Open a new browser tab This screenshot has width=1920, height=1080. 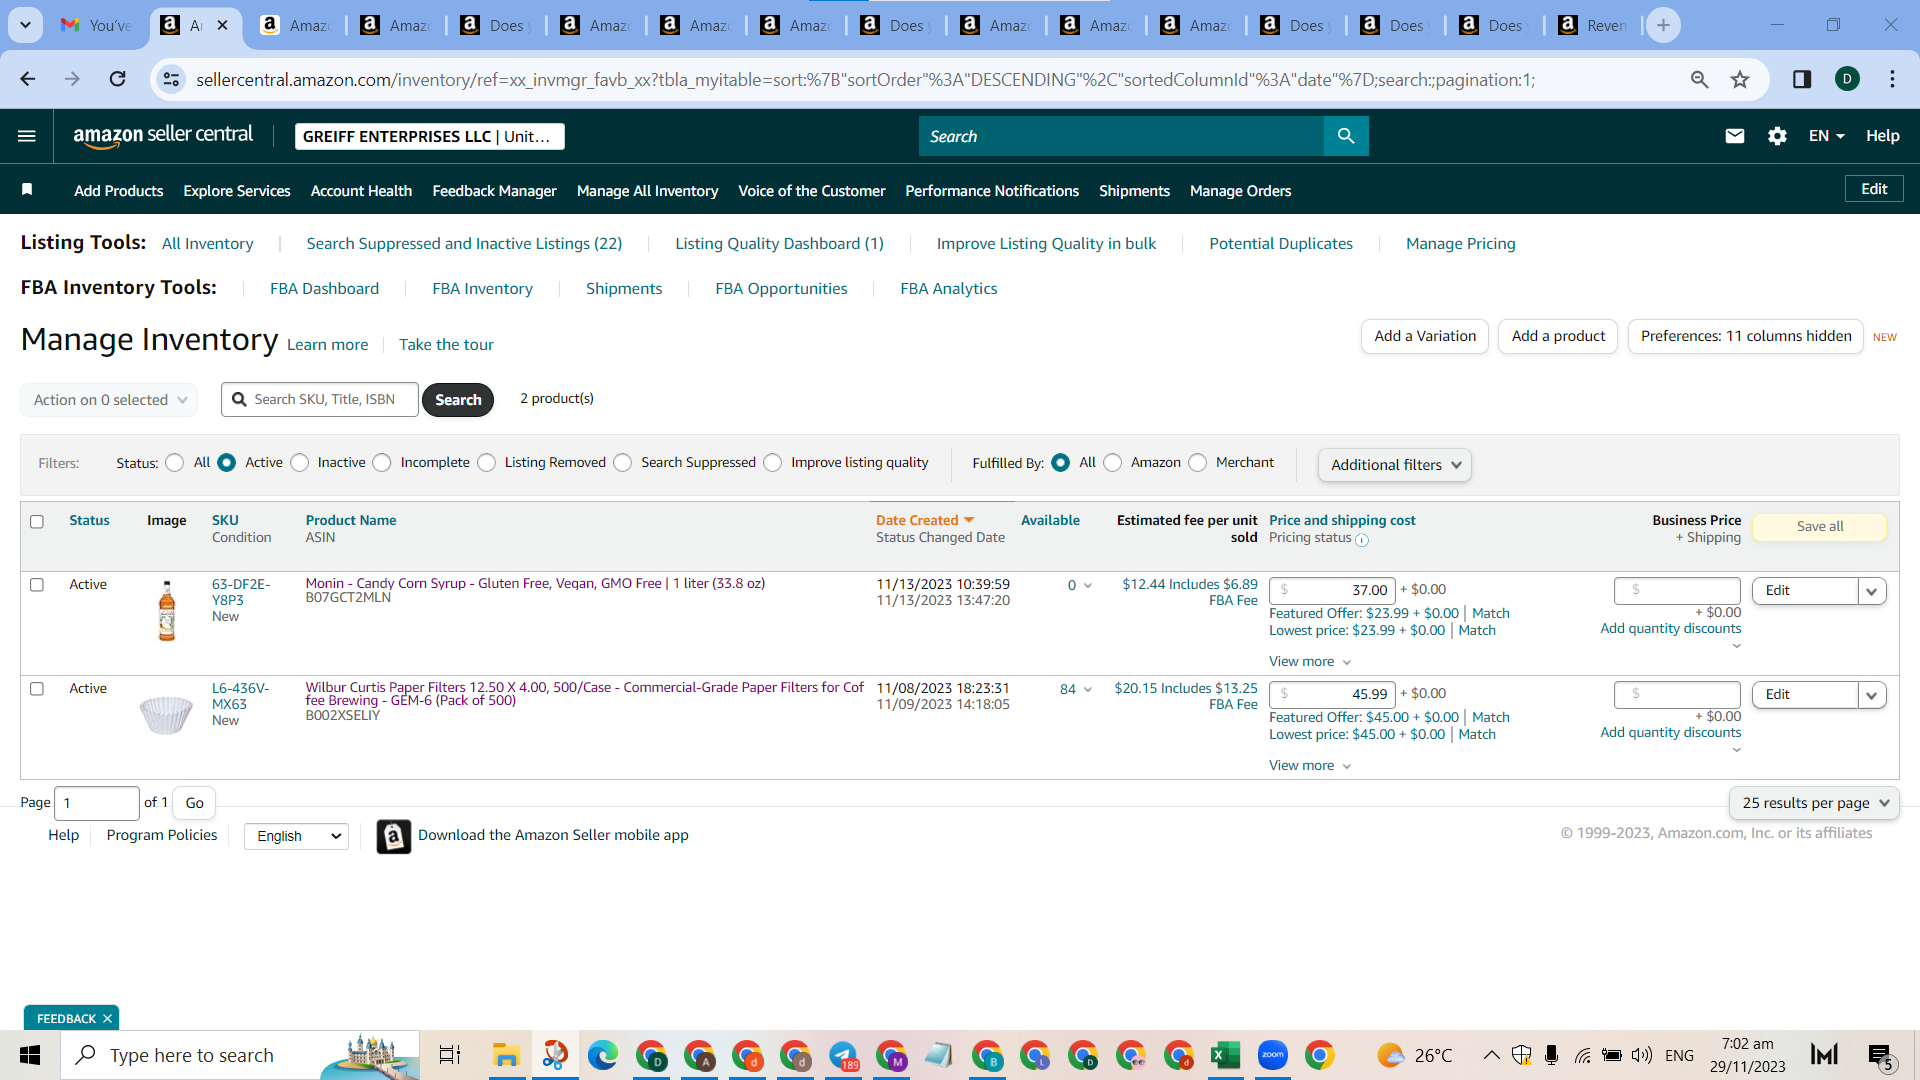1663,25
